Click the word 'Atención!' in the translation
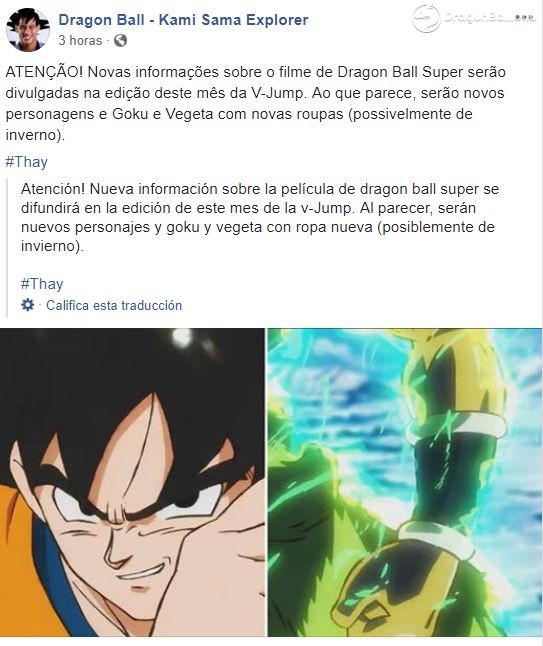This screenshot has height=646, width=543. click(x=53, y=189)
